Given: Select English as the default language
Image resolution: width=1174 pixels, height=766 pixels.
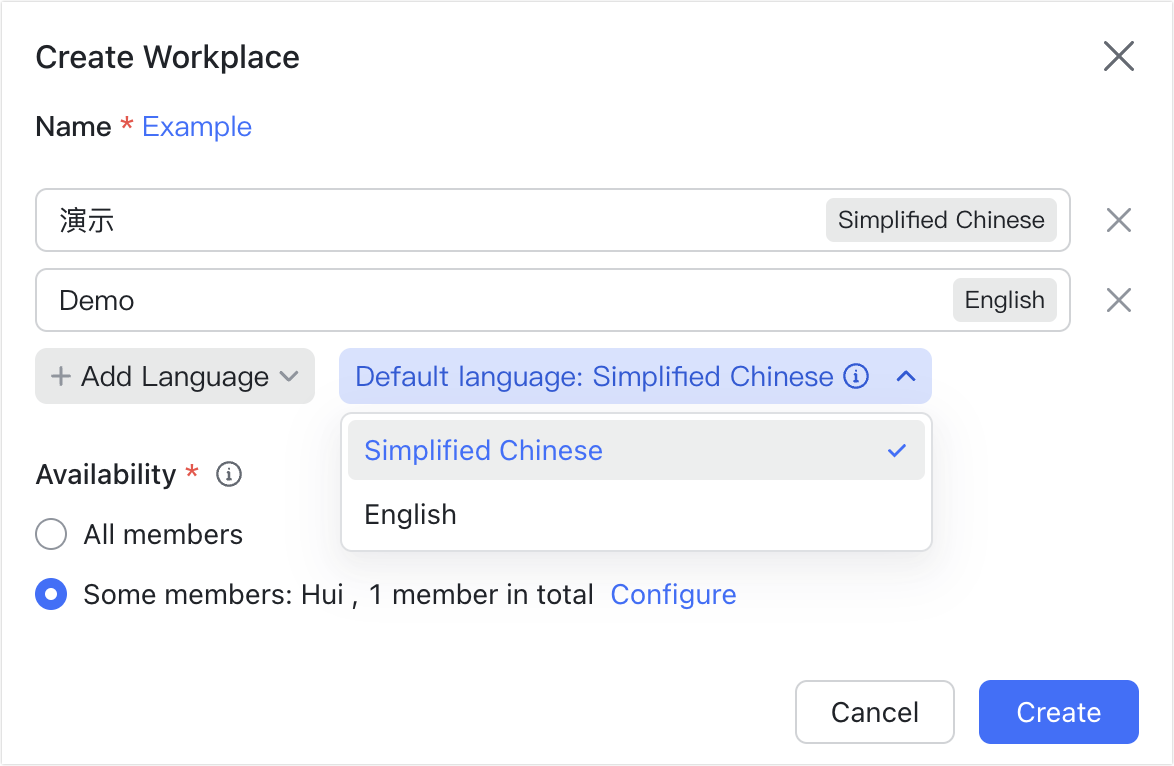Looking at the screenshot, I should [411, 514].
